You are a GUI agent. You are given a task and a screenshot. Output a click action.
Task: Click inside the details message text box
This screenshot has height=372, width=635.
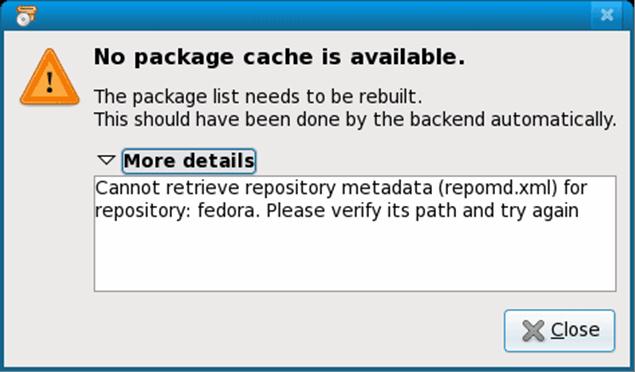355,234
